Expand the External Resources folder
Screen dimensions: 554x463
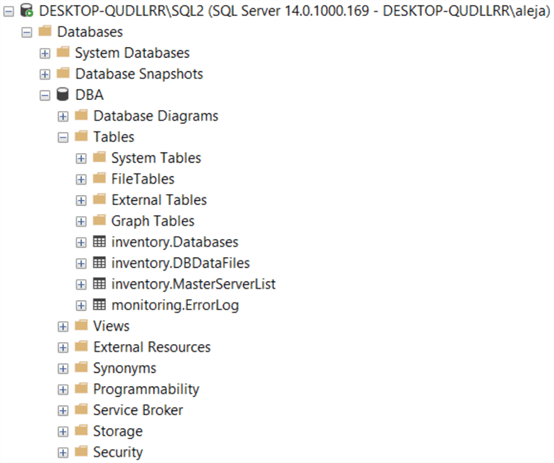coord(63,348)
